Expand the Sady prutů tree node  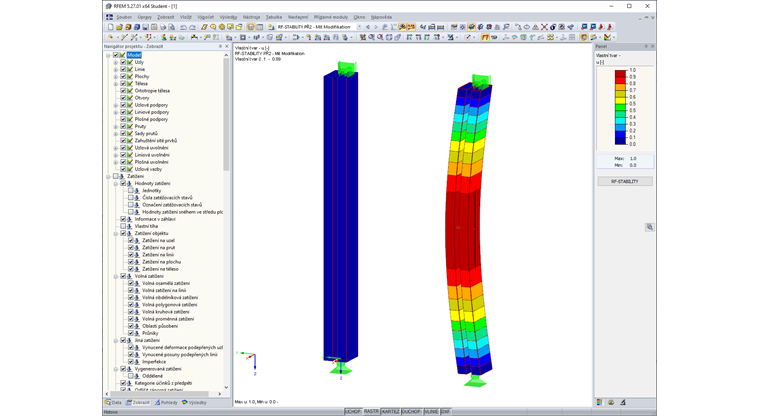pos(116,133)
